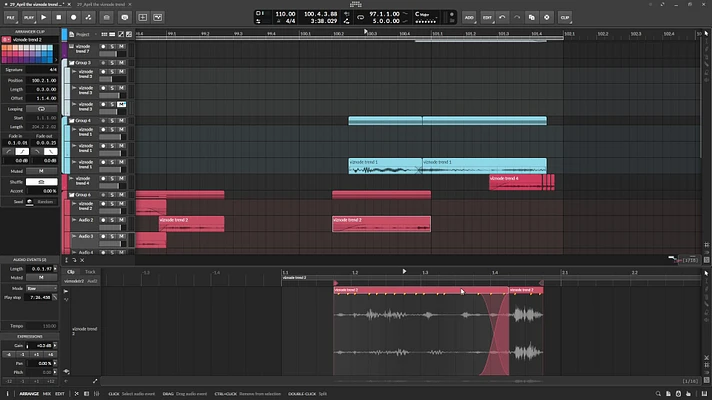Expand the audio event Length arrow
The image size is (712, 400).
pyautogui.click(x=55, y=269)
